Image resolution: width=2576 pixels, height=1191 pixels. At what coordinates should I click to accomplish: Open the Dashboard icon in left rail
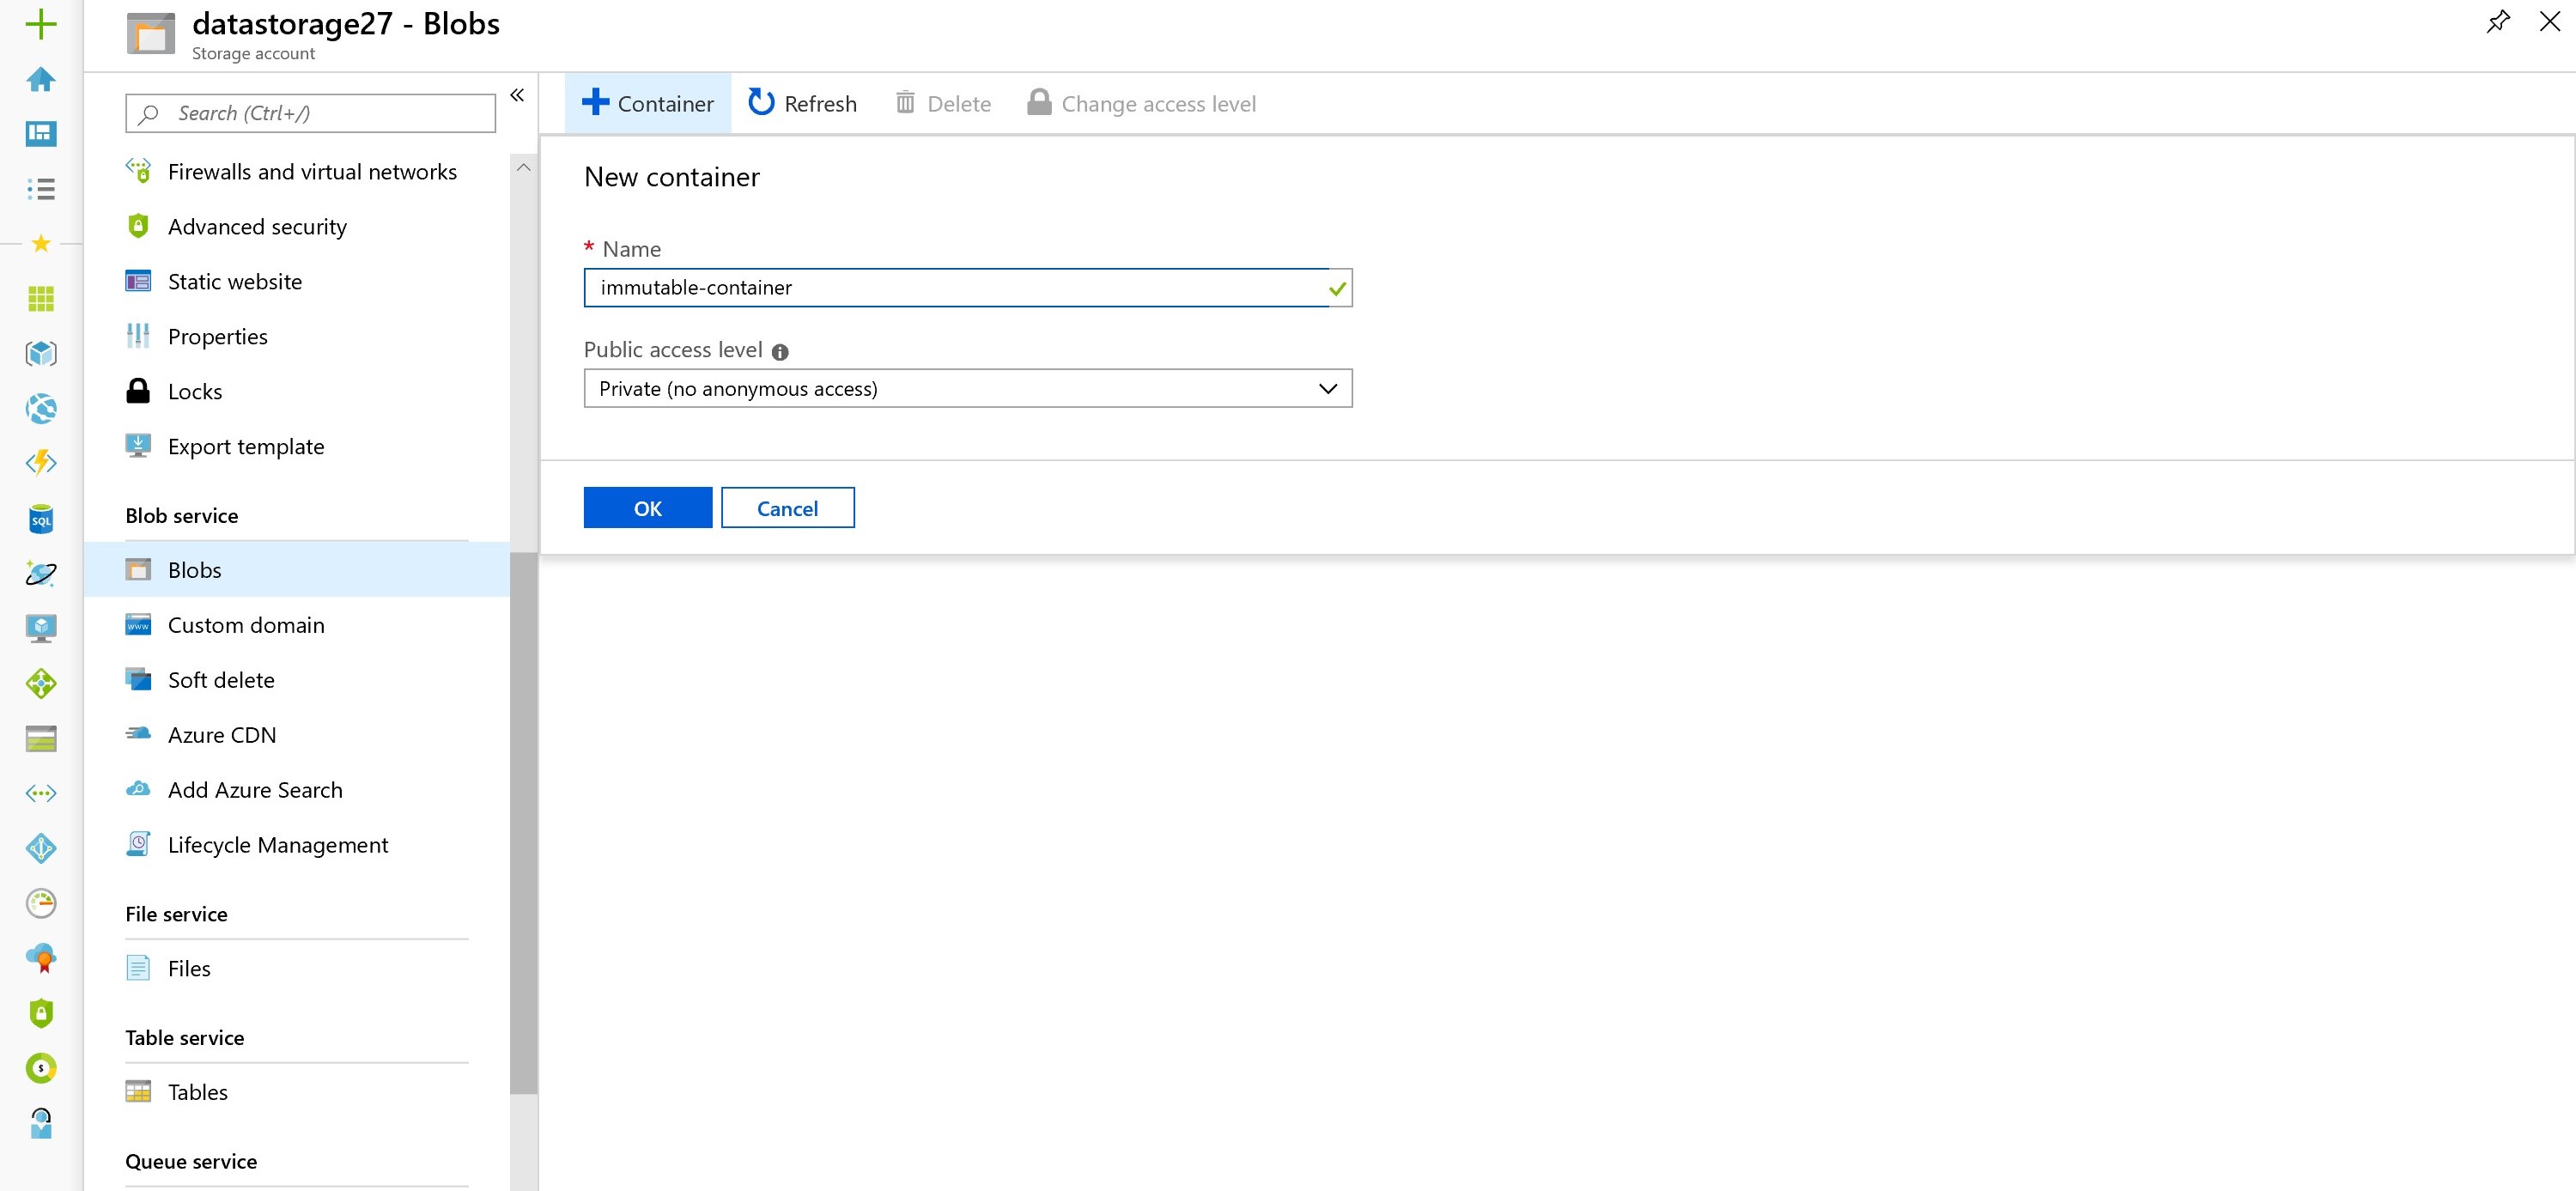pyautogui.click(x=40, y=133)
